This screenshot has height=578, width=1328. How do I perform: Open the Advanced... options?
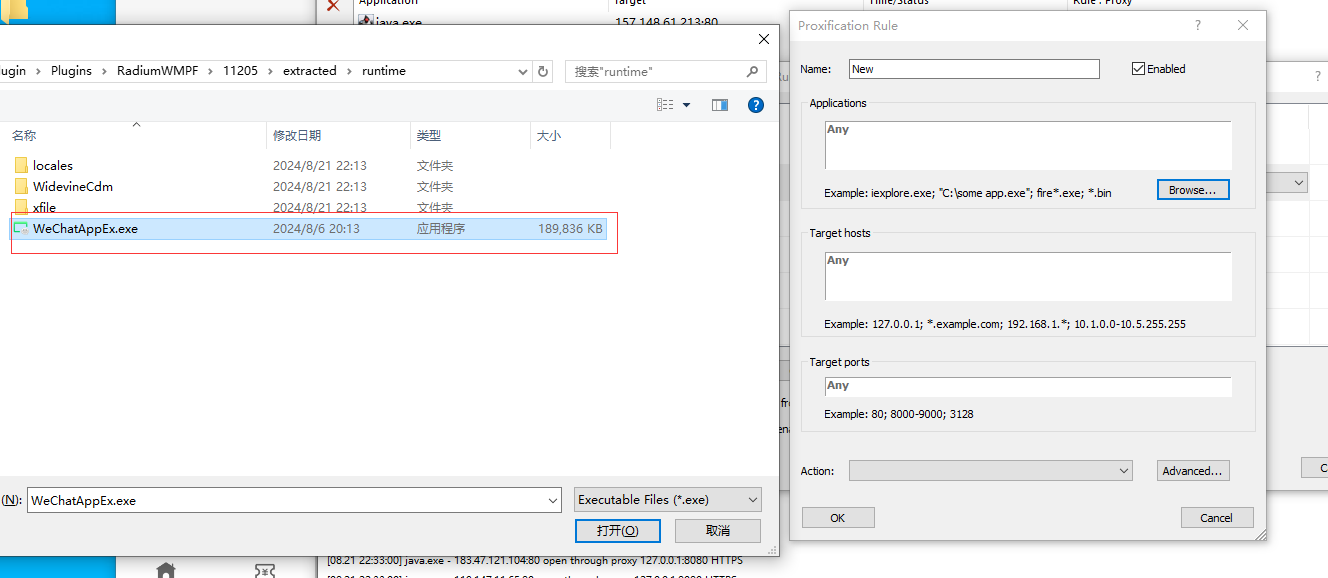(x=1193, y=470)
